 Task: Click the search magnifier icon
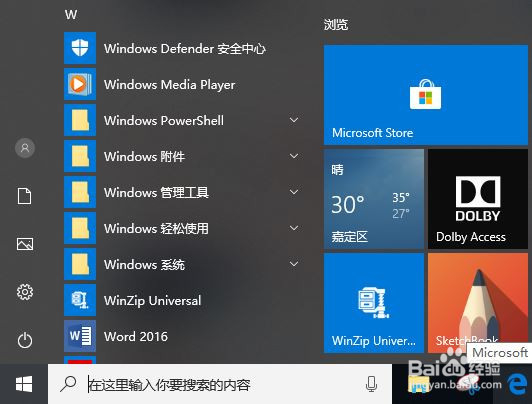[x=68, y=384]
